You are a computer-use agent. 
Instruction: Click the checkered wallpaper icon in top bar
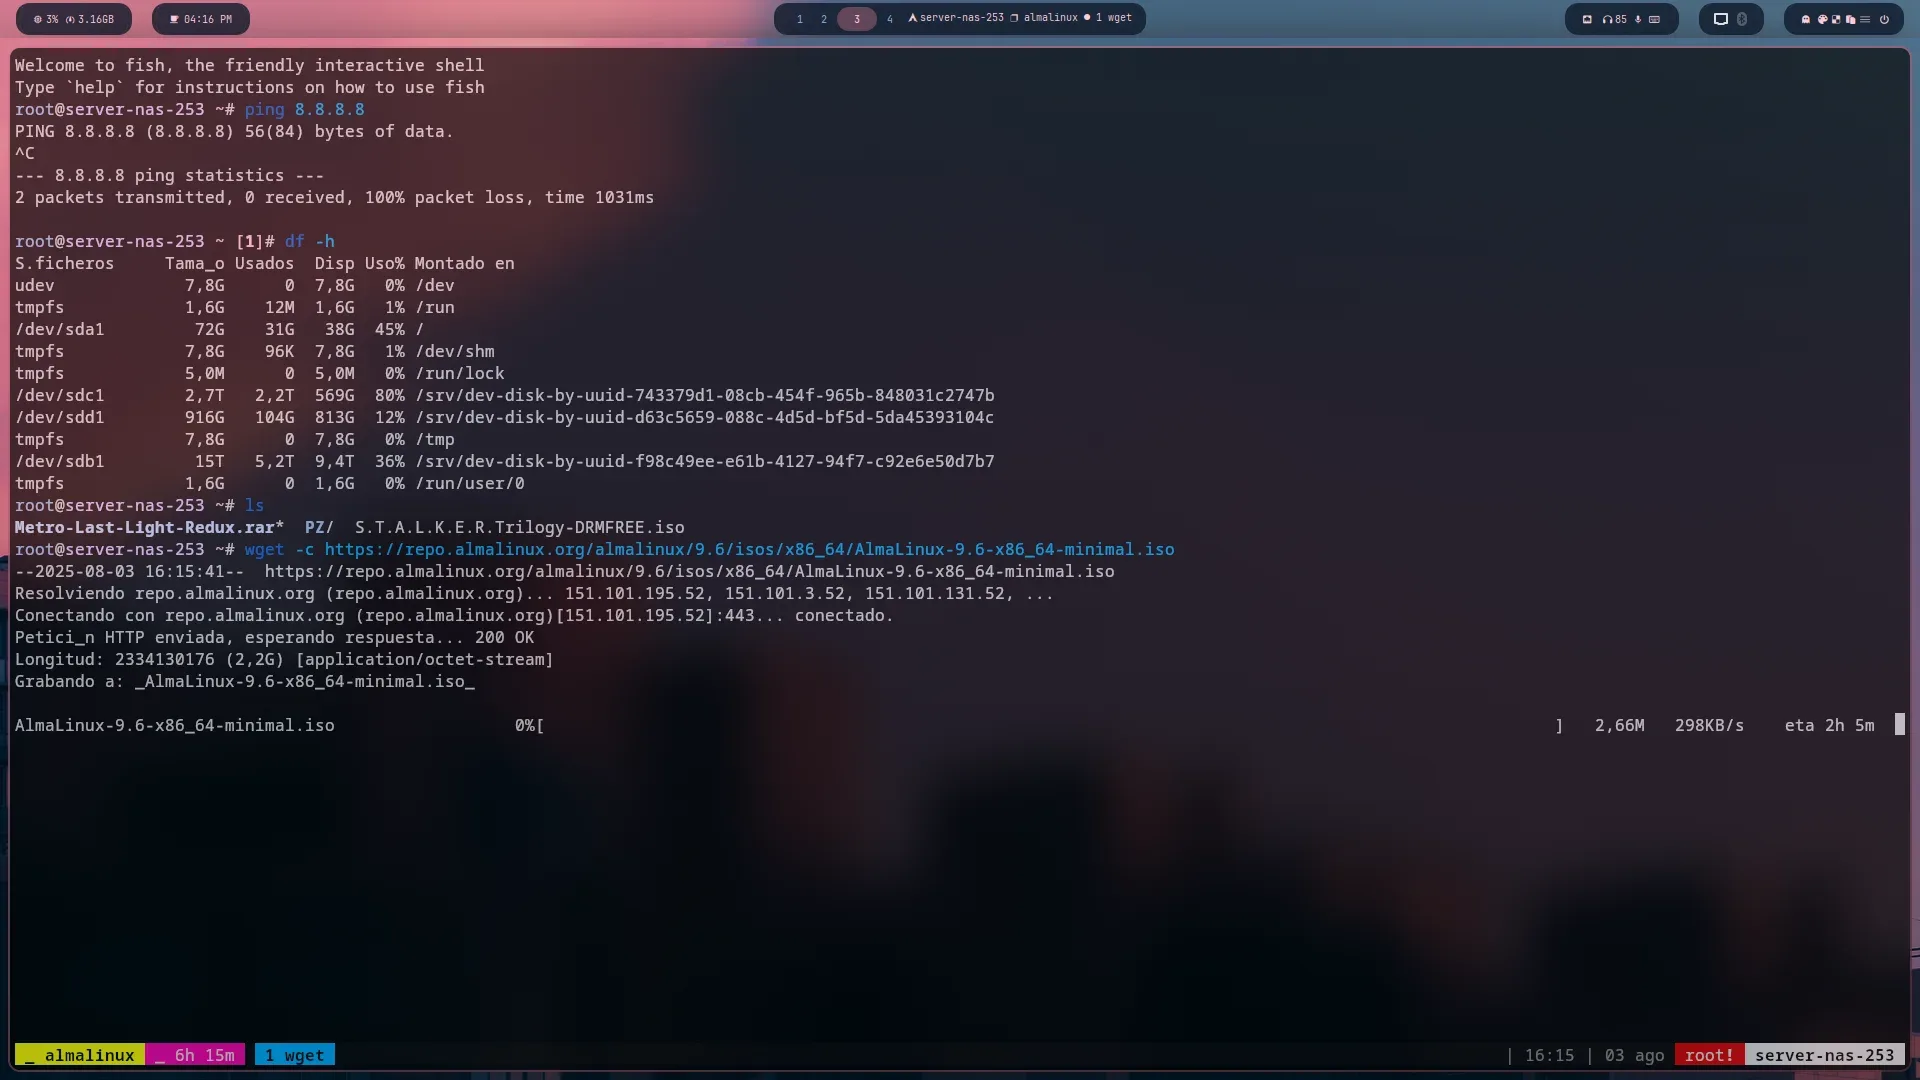tap(1836, 19)
